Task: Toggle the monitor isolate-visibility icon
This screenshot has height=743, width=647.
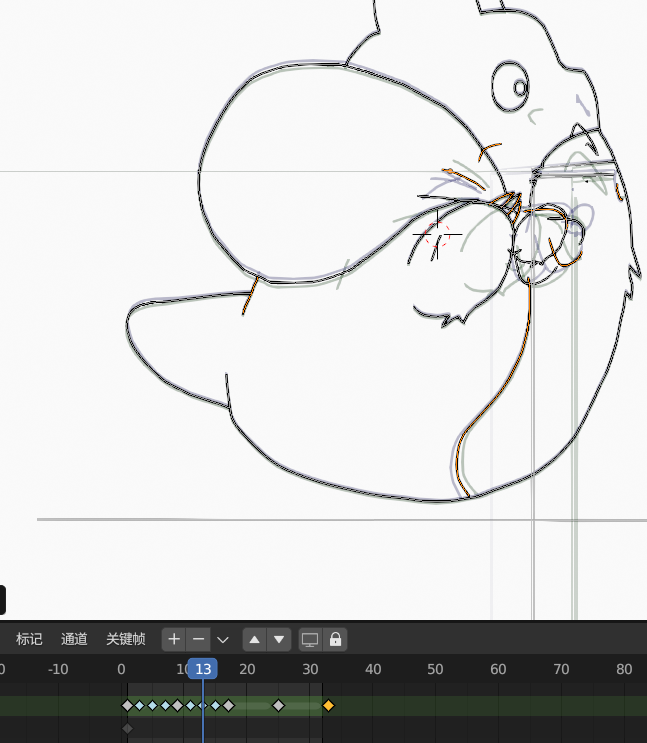Action: click(x=310, y=639)
